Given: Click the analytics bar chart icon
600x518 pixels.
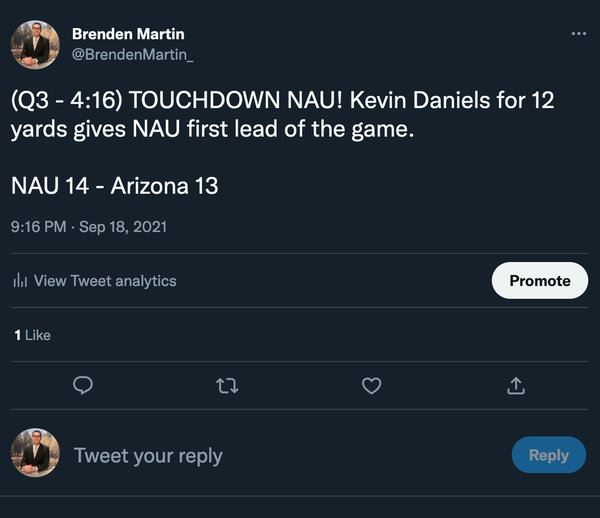Looking at the screenshot, I should (20, 281).
